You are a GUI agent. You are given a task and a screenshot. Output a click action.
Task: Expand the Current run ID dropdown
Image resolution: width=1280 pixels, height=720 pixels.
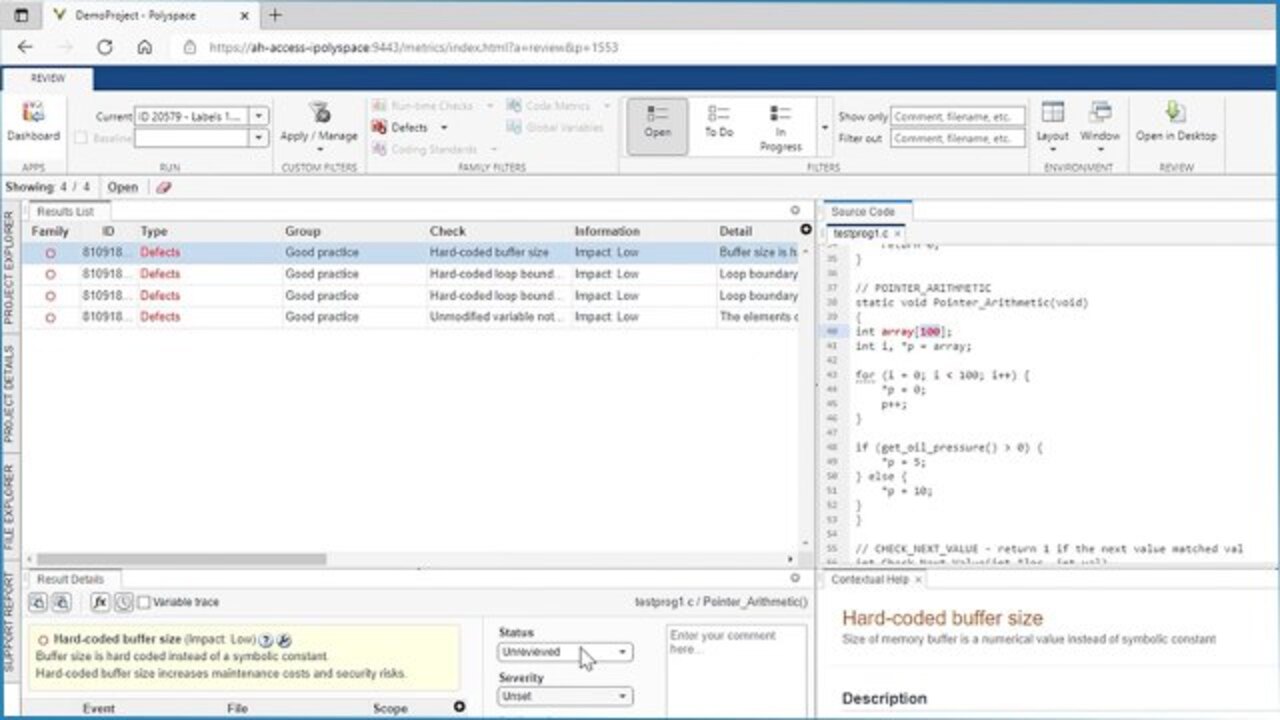259,116
